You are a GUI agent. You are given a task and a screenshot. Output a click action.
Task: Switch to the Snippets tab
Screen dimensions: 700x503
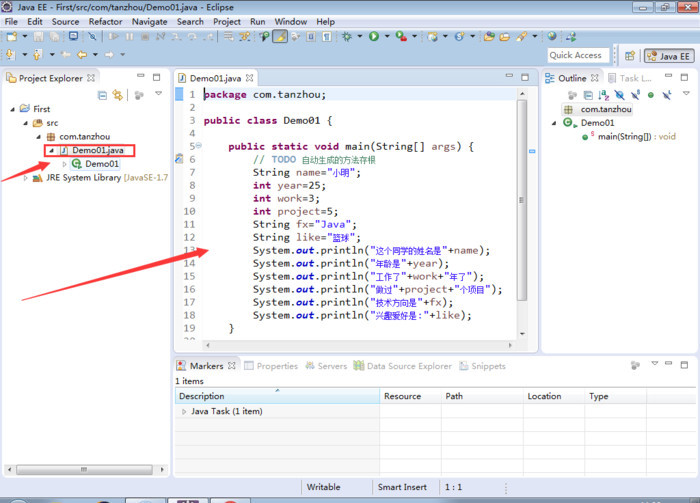[483, 366]
